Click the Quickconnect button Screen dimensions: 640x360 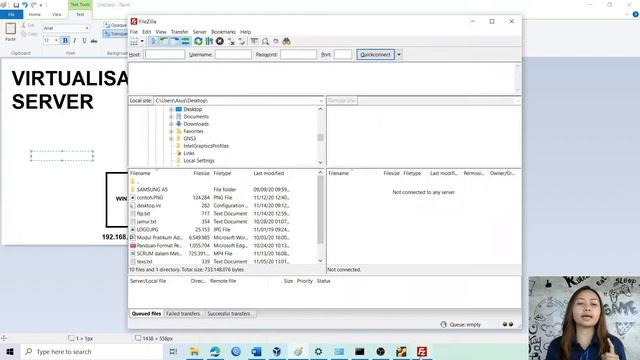(376, 54)
